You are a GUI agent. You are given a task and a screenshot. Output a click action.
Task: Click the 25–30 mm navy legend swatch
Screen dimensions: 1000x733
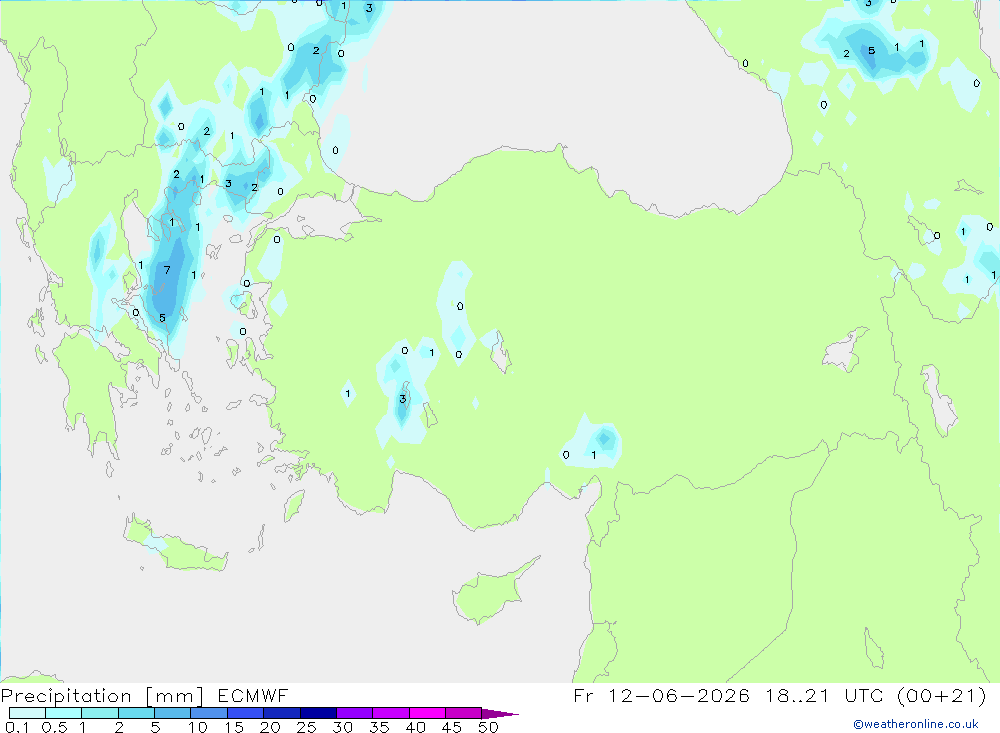(x=318, y=713)
